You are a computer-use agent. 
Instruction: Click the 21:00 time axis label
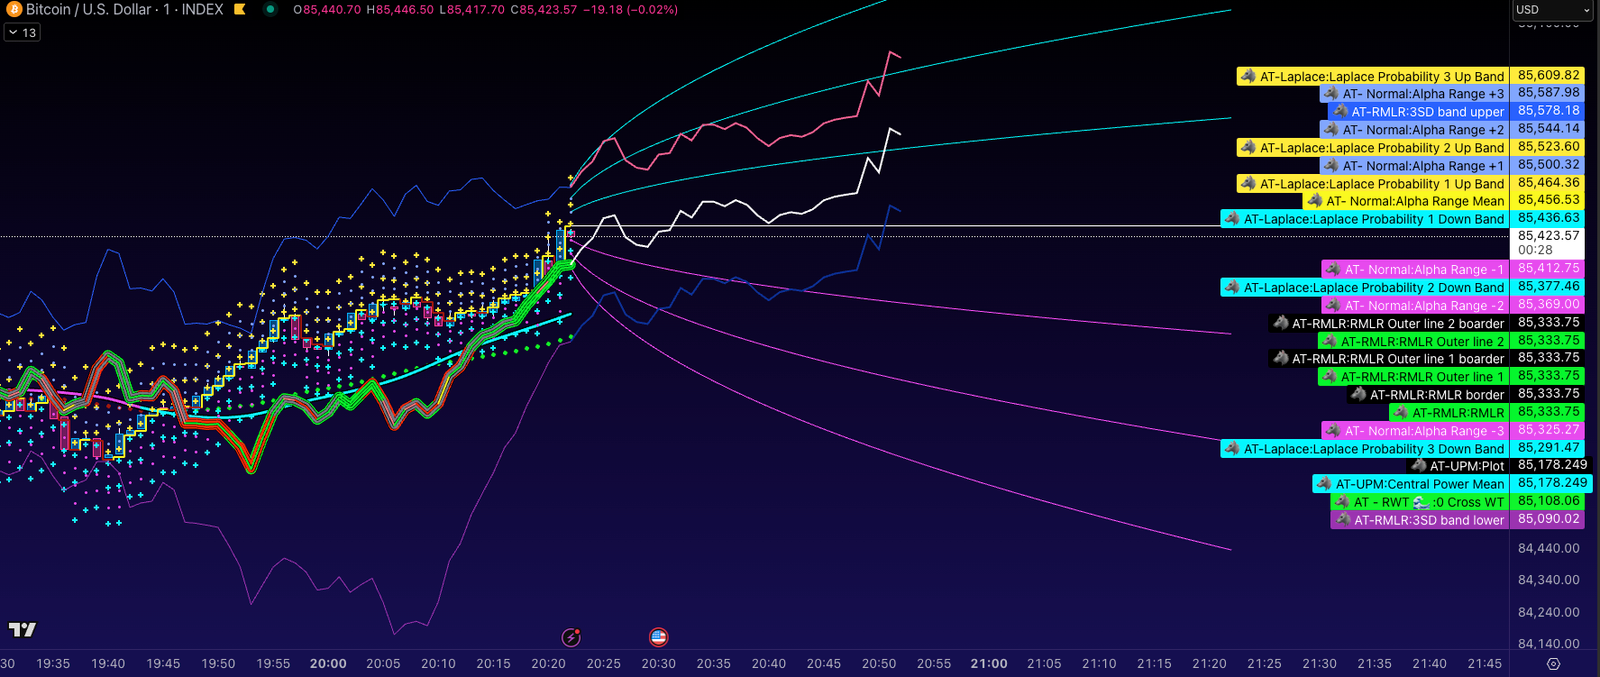(x=989, y=664)
